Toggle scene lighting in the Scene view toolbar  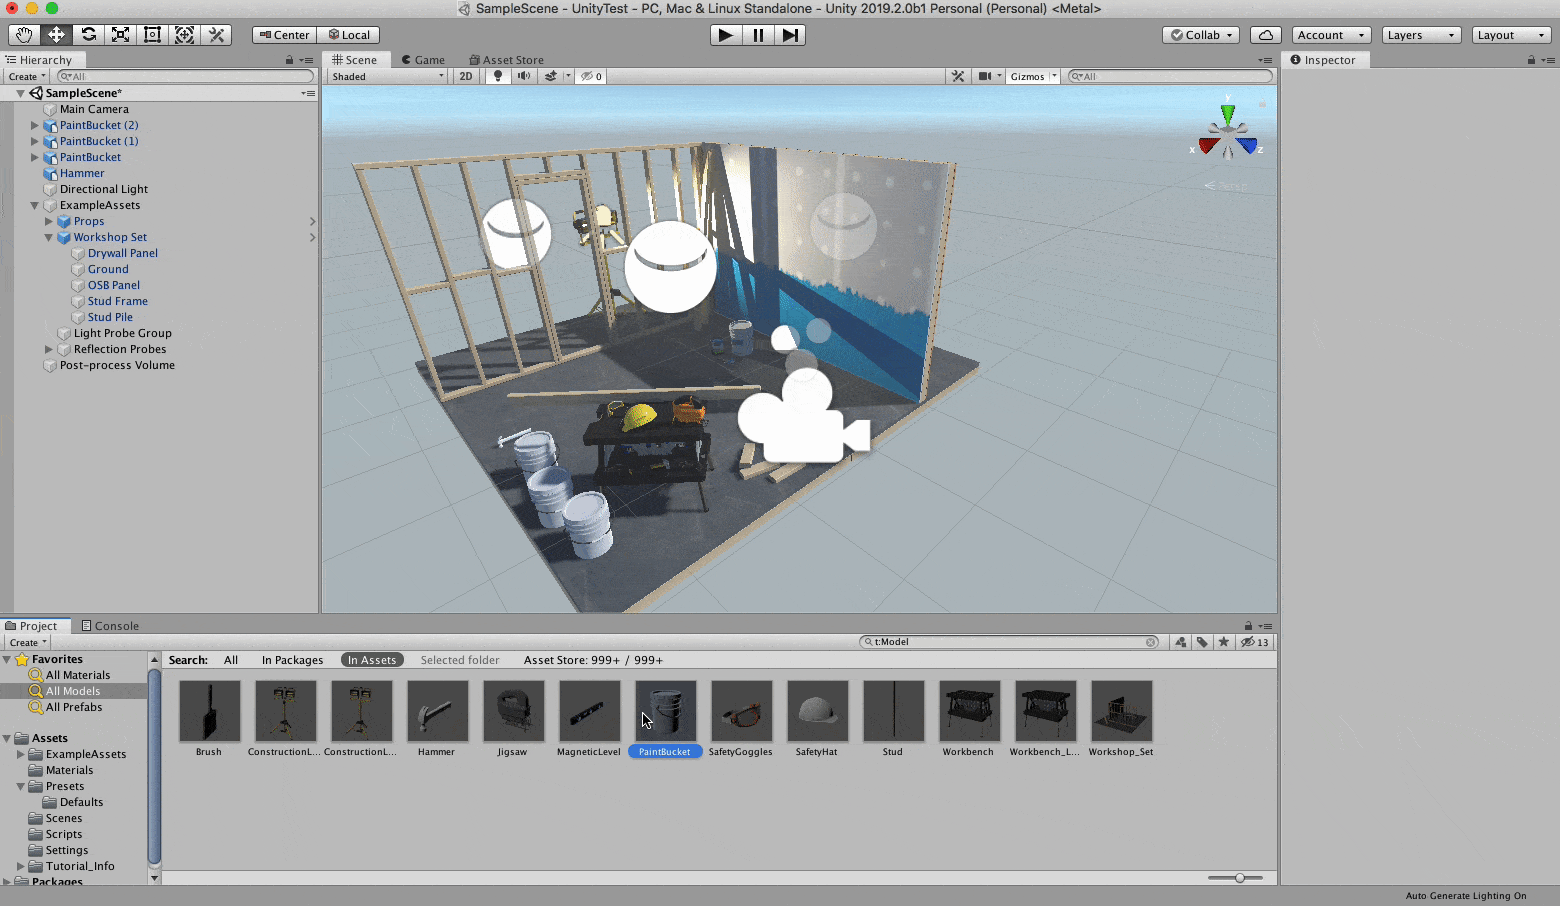(x=497, y=76)
